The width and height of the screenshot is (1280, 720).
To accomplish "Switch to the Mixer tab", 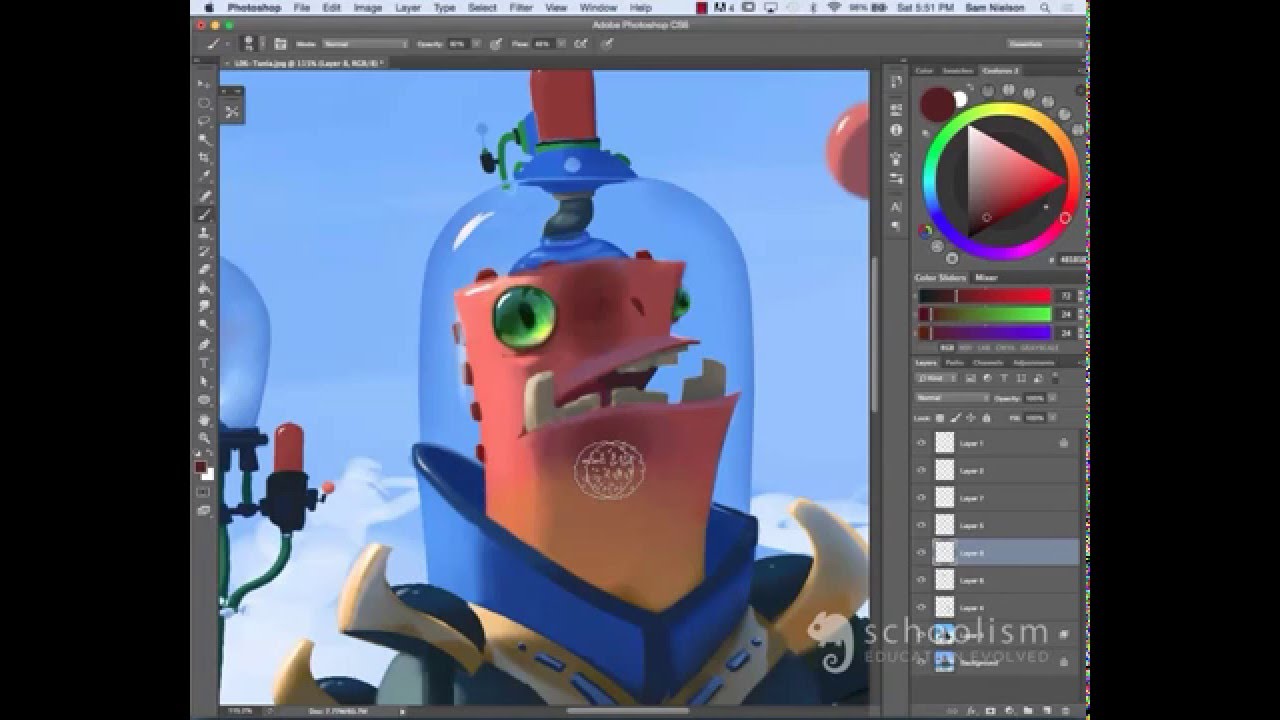I will (986, 277).
